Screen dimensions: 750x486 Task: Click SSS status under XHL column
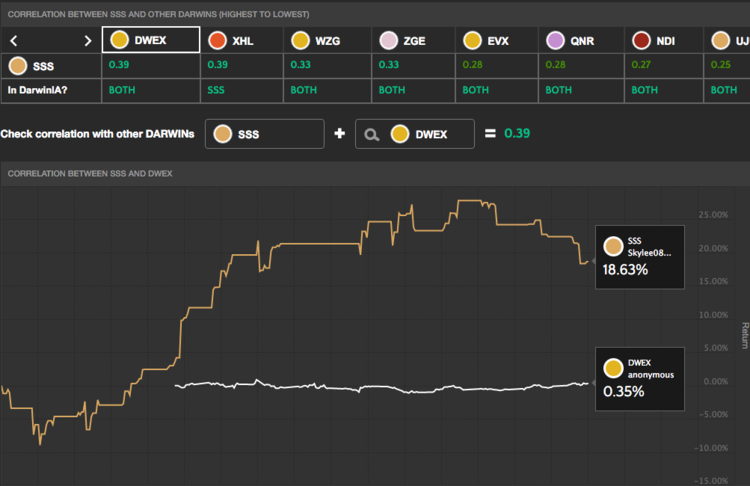pos(216,90)
